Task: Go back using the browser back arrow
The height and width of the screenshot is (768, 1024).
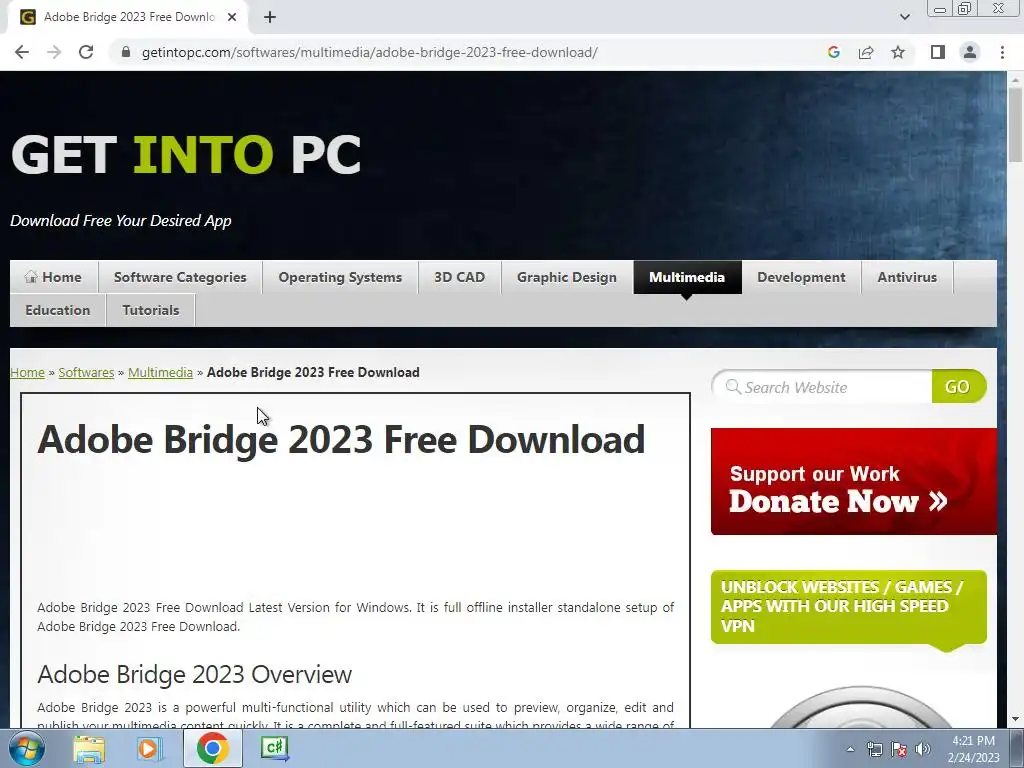Action: (x=22, y=52)
